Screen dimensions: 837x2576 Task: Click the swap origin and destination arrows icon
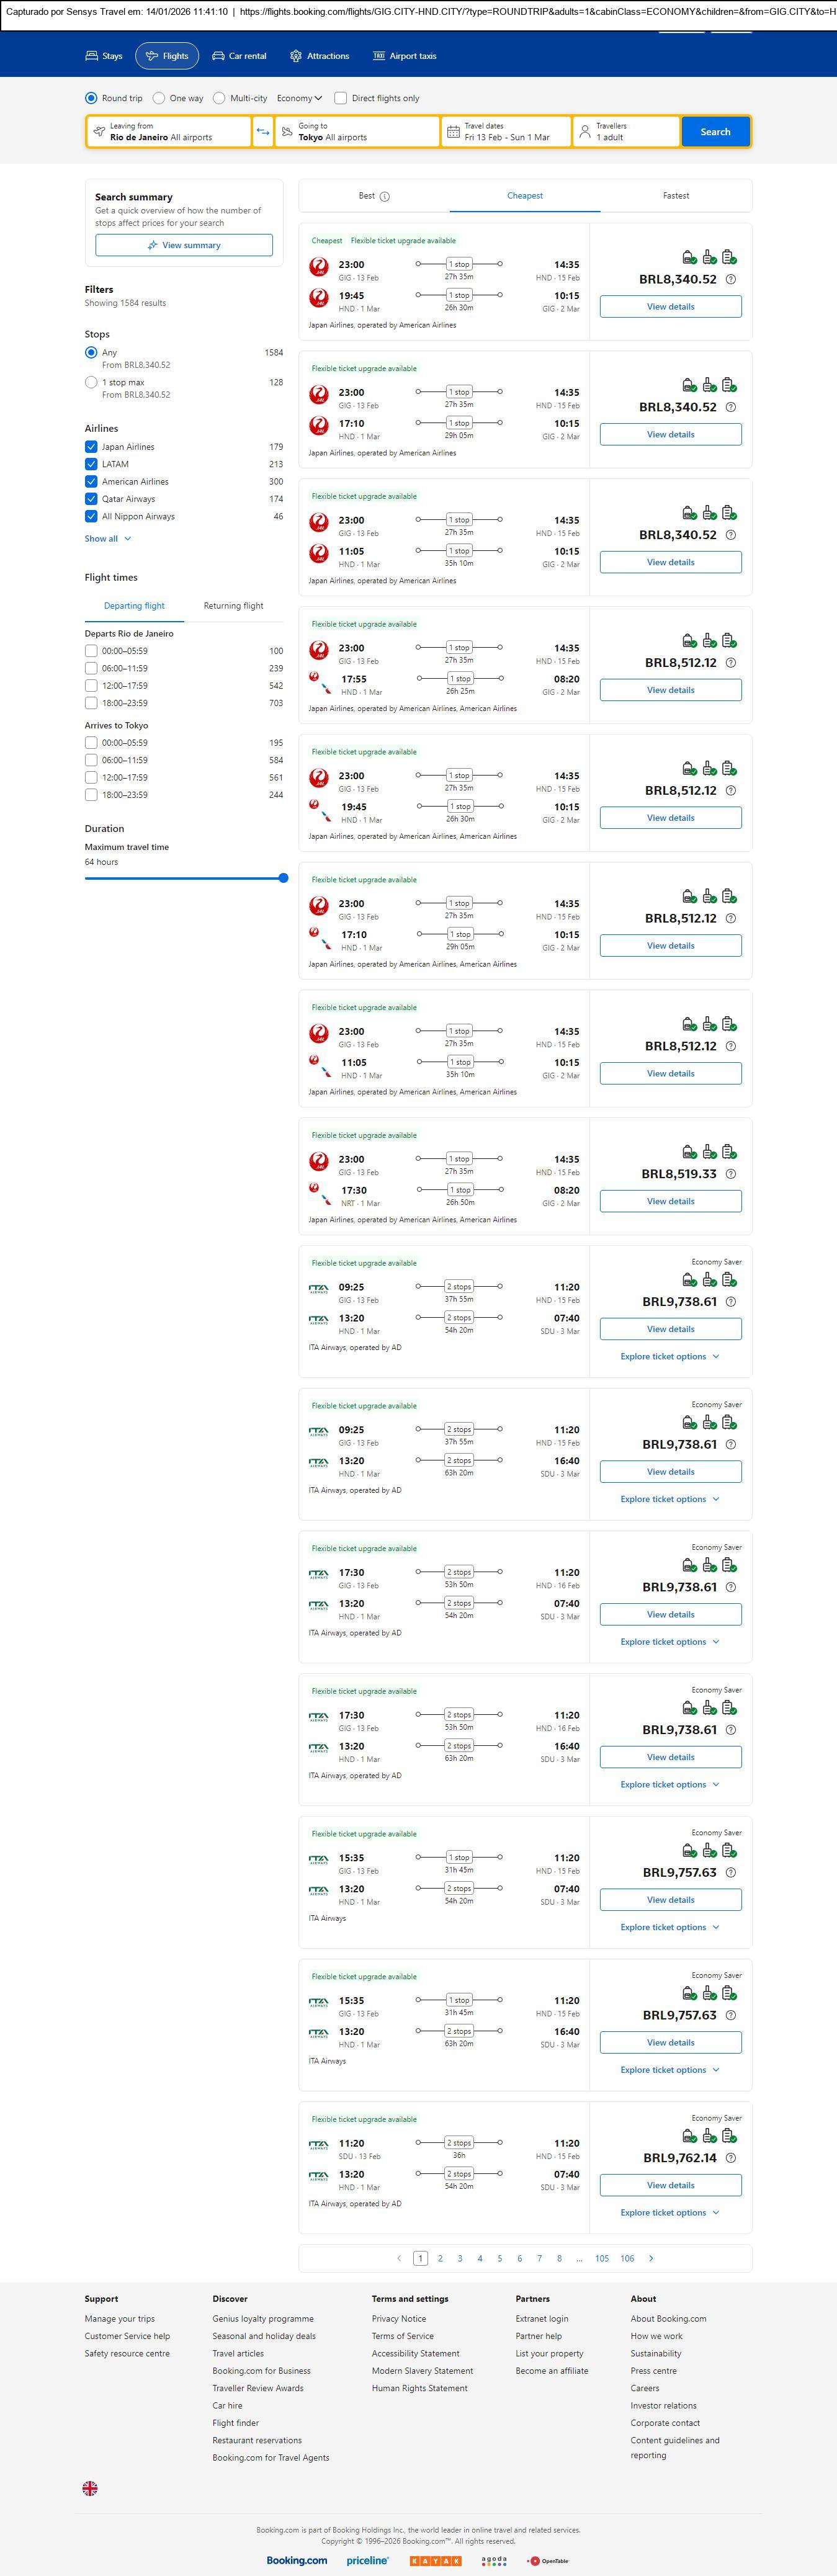point(263,132)
